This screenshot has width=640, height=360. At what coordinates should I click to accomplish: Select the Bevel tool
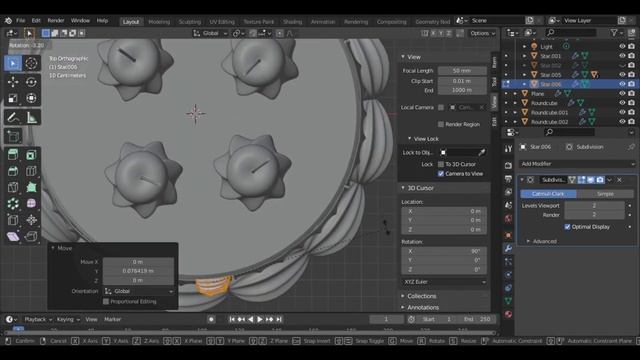coord(13,171)
